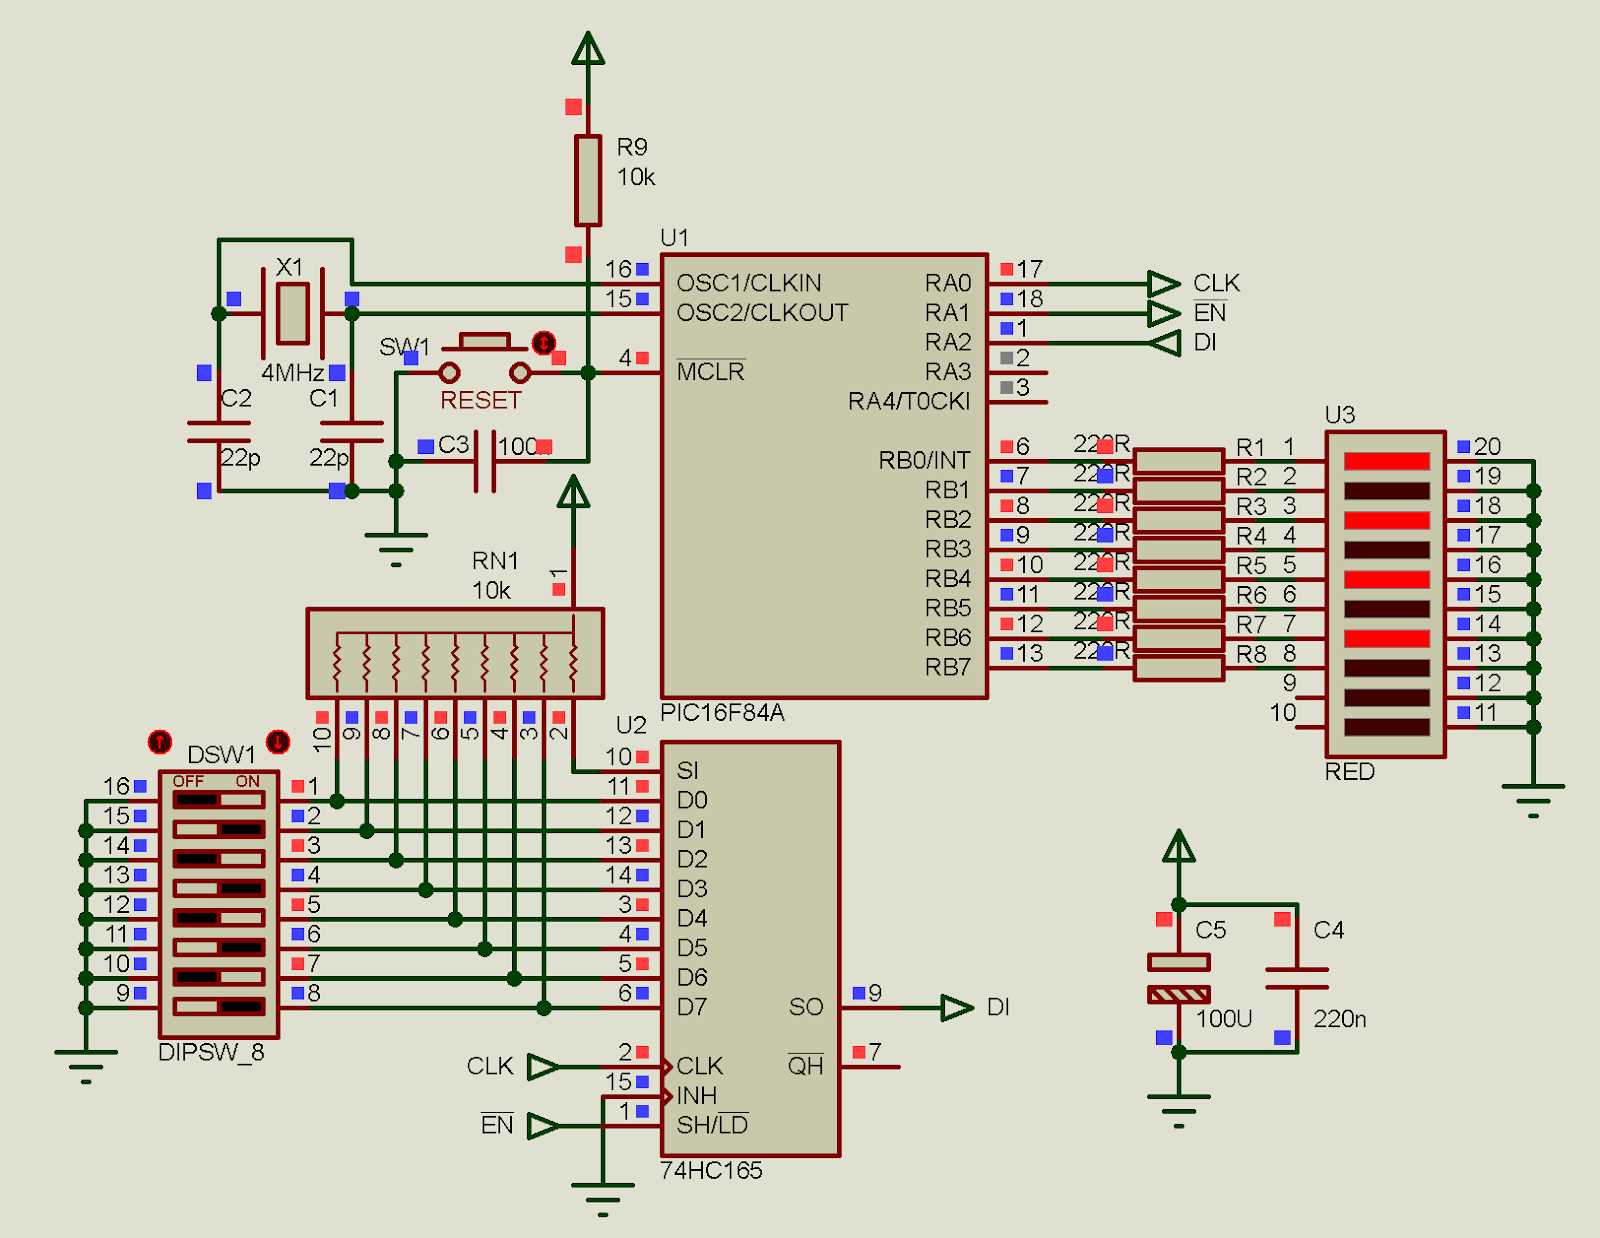Image resolution: width=1600 pixels, height=1238 pixels.
Task: Toggle DIP switch row 3 on DSW1
Action: (x=218, y=859)
